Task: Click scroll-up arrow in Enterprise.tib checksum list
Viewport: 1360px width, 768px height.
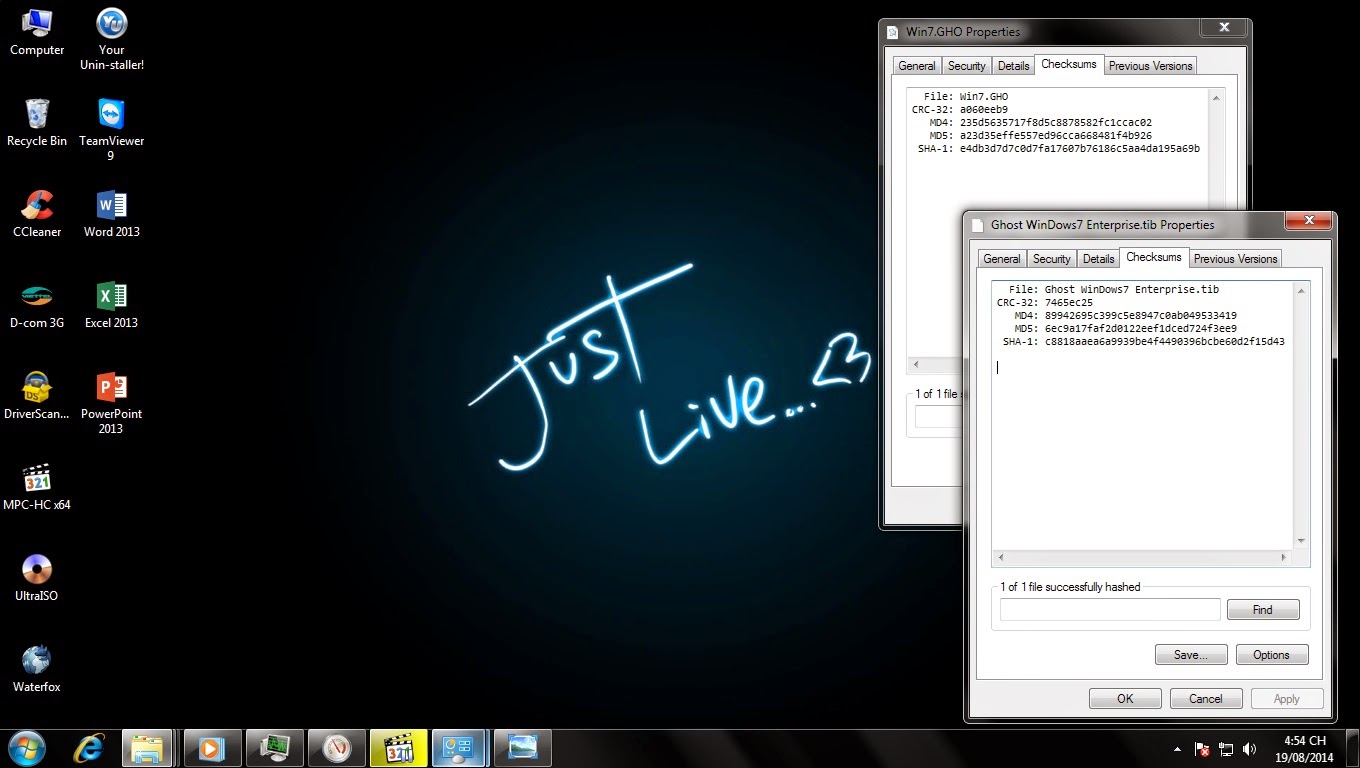Action: [x=1301, y=291]
